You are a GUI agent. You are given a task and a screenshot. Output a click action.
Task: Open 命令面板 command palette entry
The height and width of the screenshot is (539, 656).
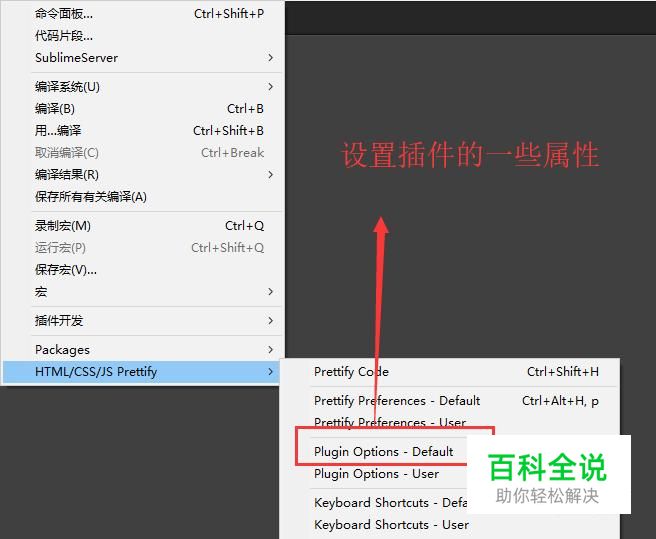[x=142, y=14]
